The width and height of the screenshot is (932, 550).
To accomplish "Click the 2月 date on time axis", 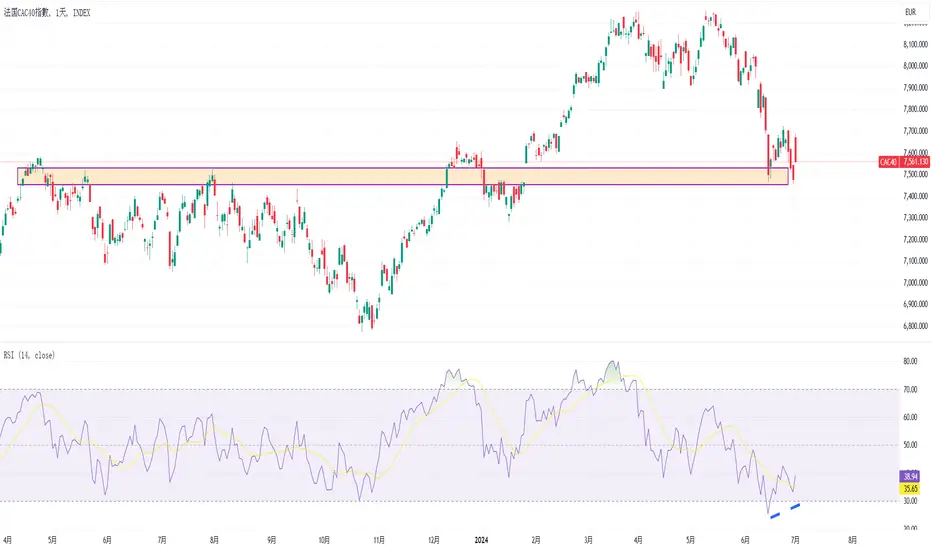I will [x=536, y=540].
